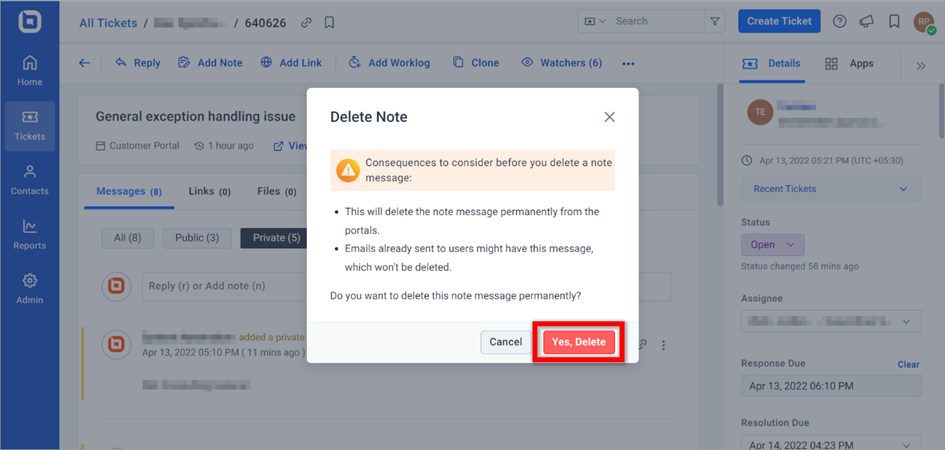Screen dimensions: 945x450
Task: Filter messages by All (8)
Action: pyautogui.click(x=128, y=238)
